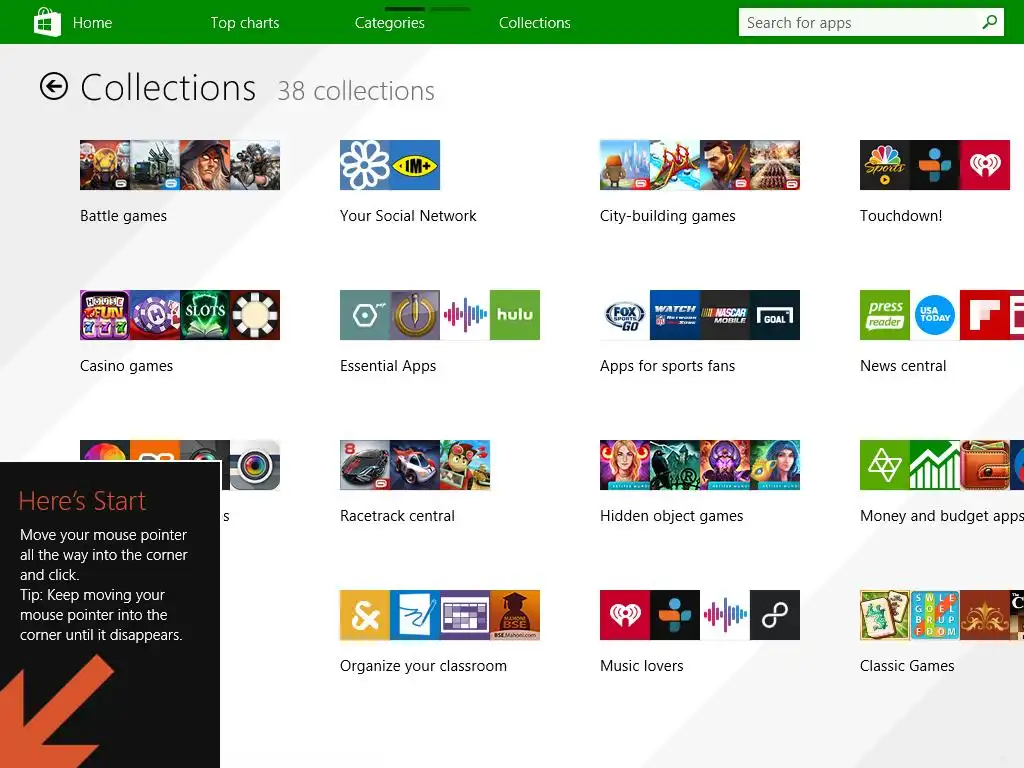Open the Press Reader app tile
This screenshot has height=768, width=1024.
[885, 315]
